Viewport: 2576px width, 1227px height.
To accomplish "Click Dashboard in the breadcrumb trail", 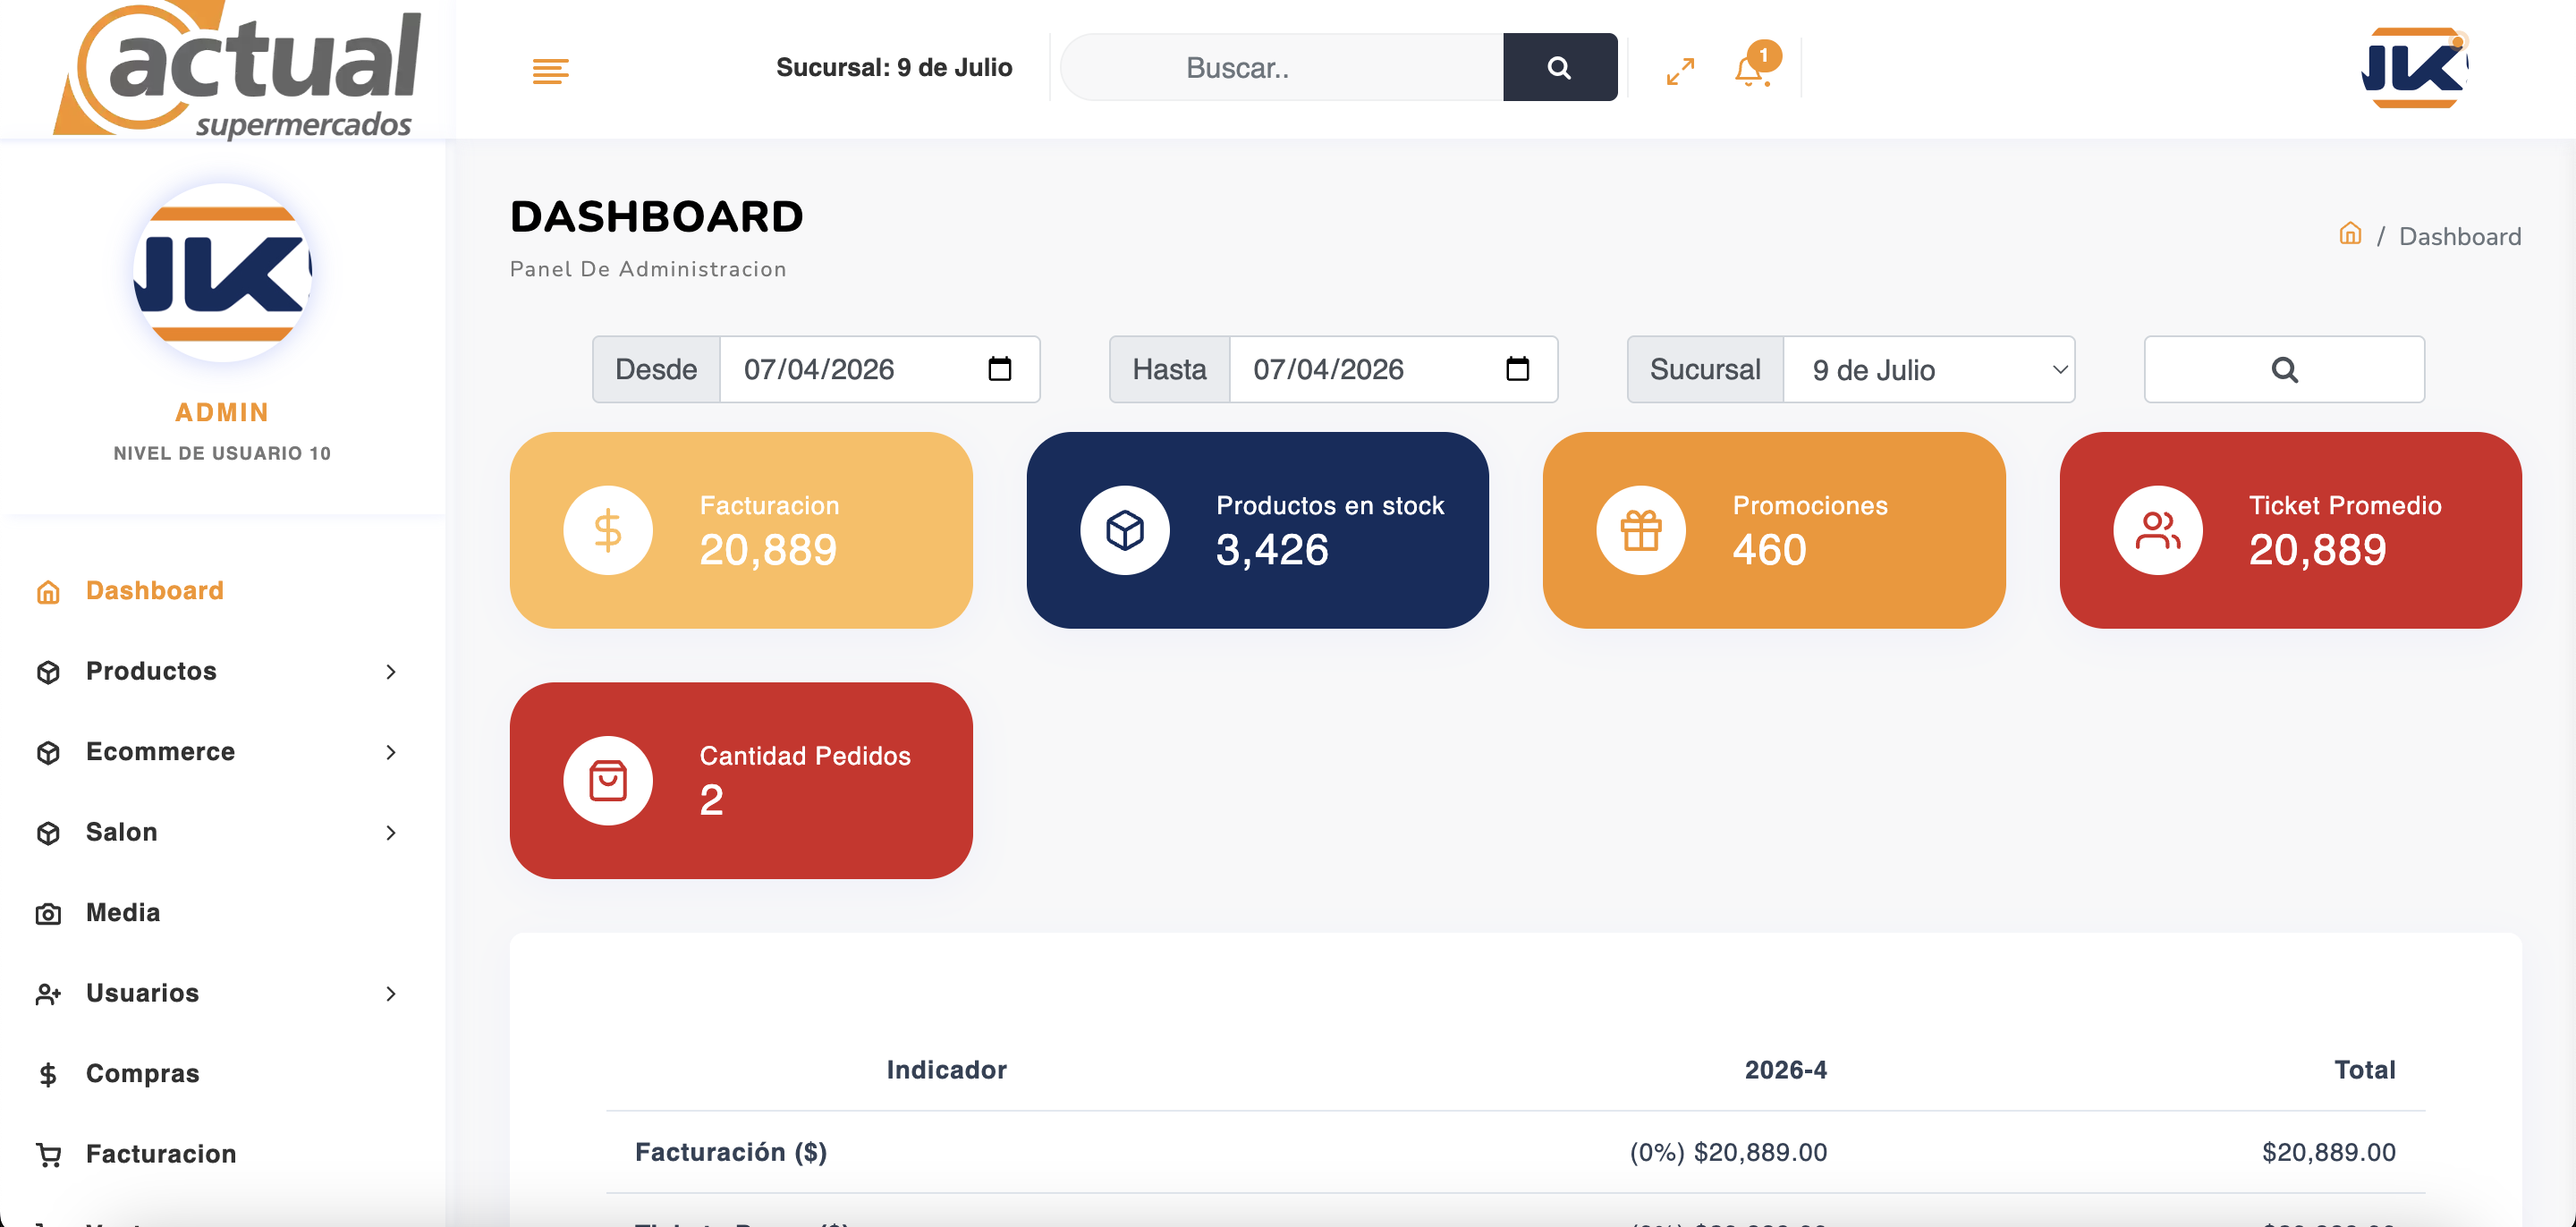I will (2464, 236).
